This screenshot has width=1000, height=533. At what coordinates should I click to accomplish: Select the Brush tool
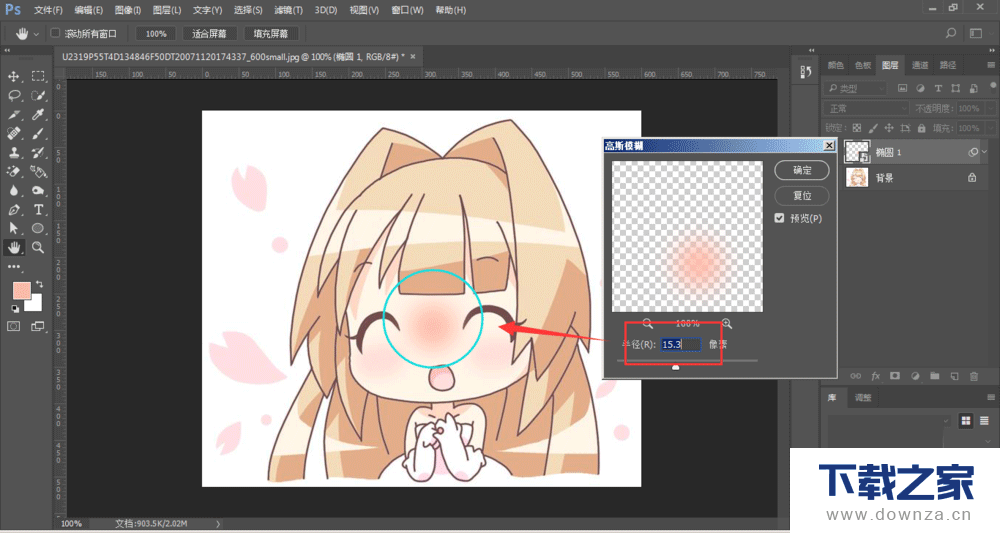coord(38,134)
